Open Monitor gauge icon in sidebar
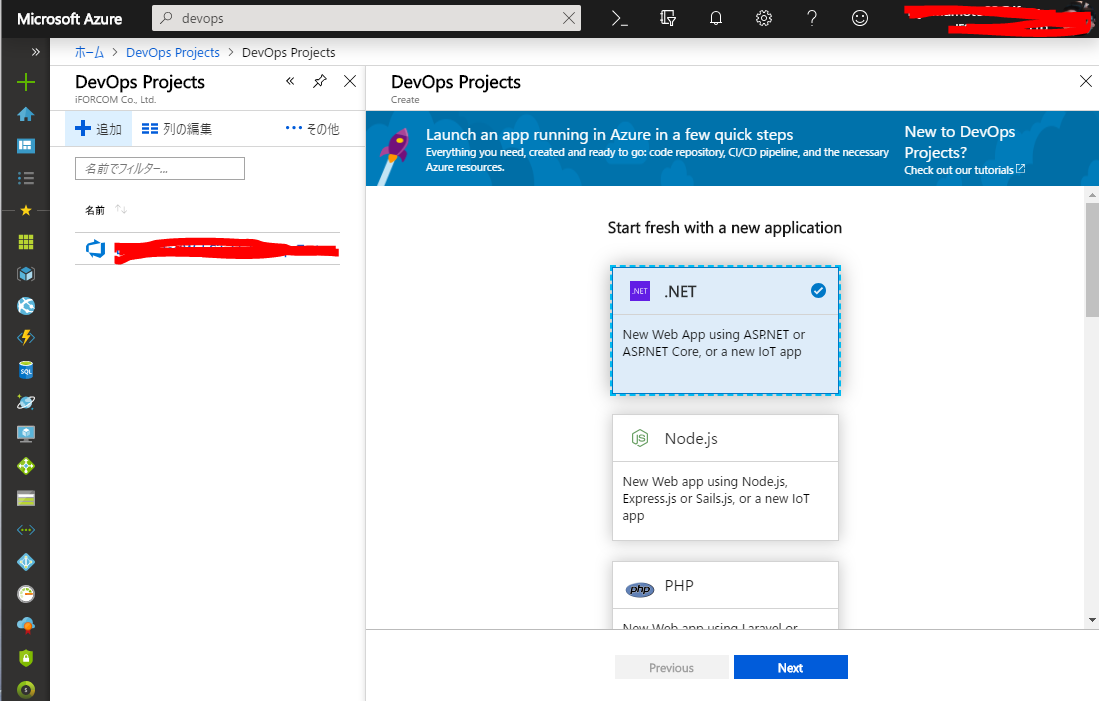This screenshot has height=701, width=1099. 26,594
